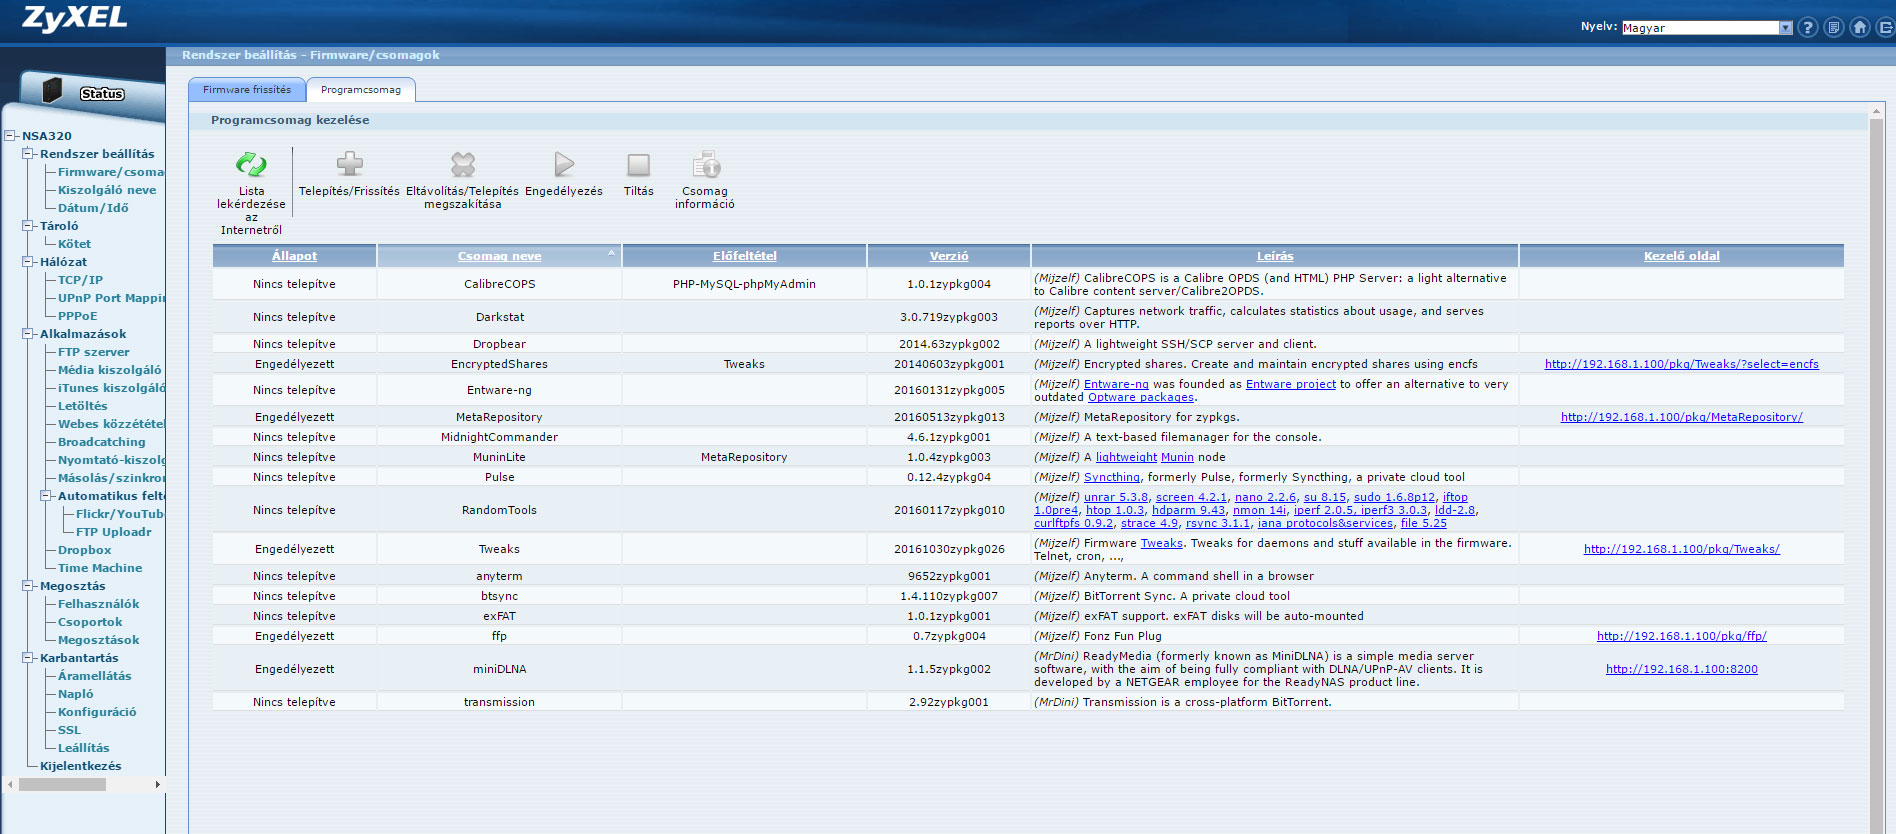Viewport: 1896px width, 834px height.
Task: Click the Tiltás stop icon
Action: pyautogui.click(x=638, y=164)
